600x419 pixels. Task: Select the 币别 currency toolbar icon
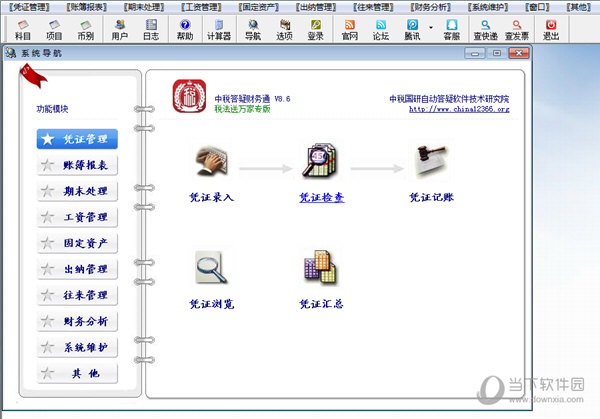[85, 30]
